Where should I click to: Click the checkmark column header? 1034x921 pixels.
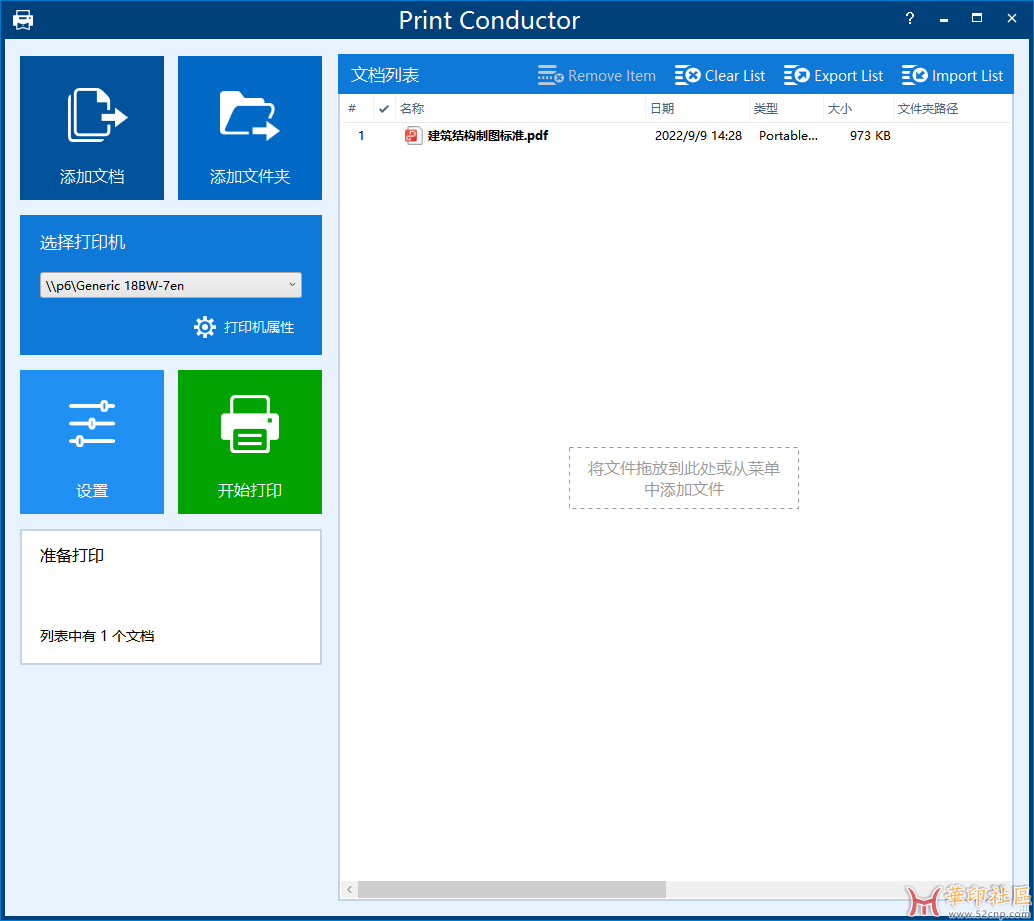click(x=384, y=109)
